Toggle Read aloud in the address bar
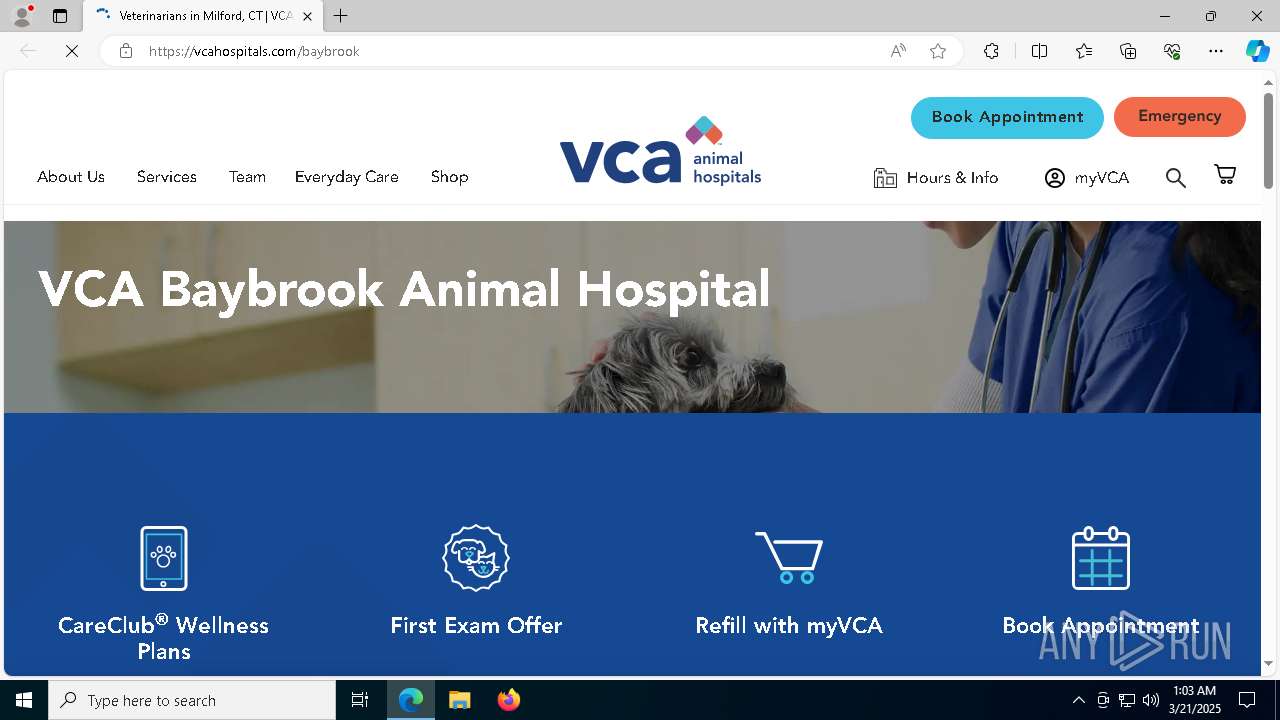Screen dimensions: 1280x720 pyautogui.click(x=898, y=51)
